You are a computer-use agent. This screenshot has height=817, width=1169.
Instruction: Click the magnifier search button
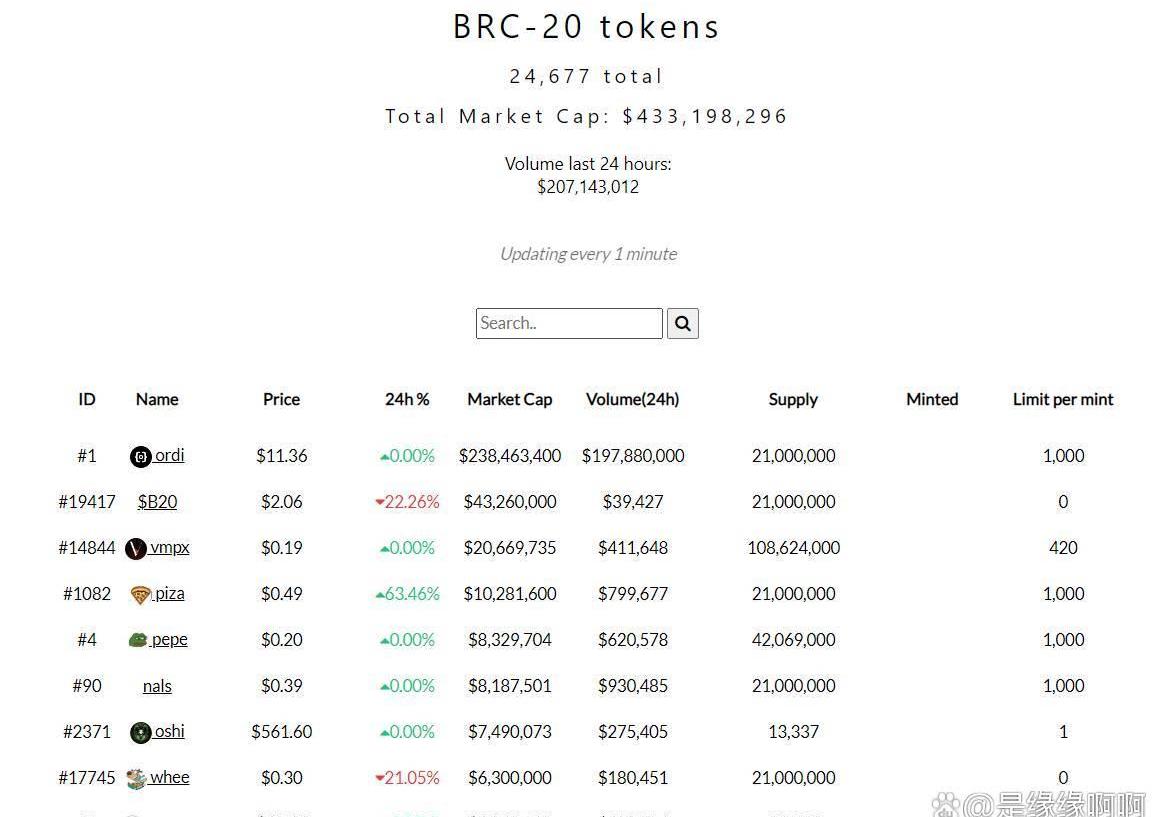click(682, 324)
